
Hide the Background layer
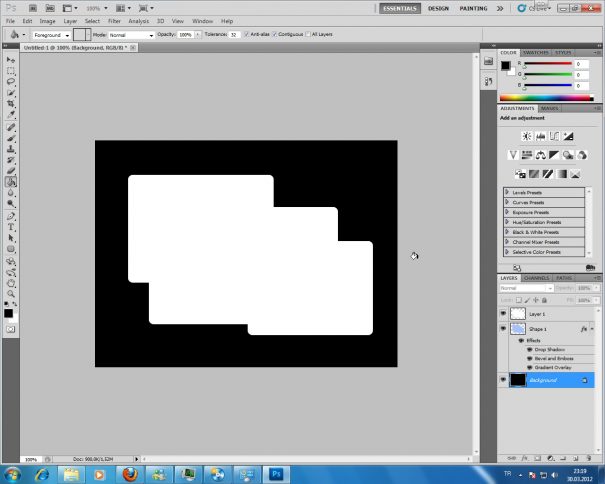tap(503, 380)
